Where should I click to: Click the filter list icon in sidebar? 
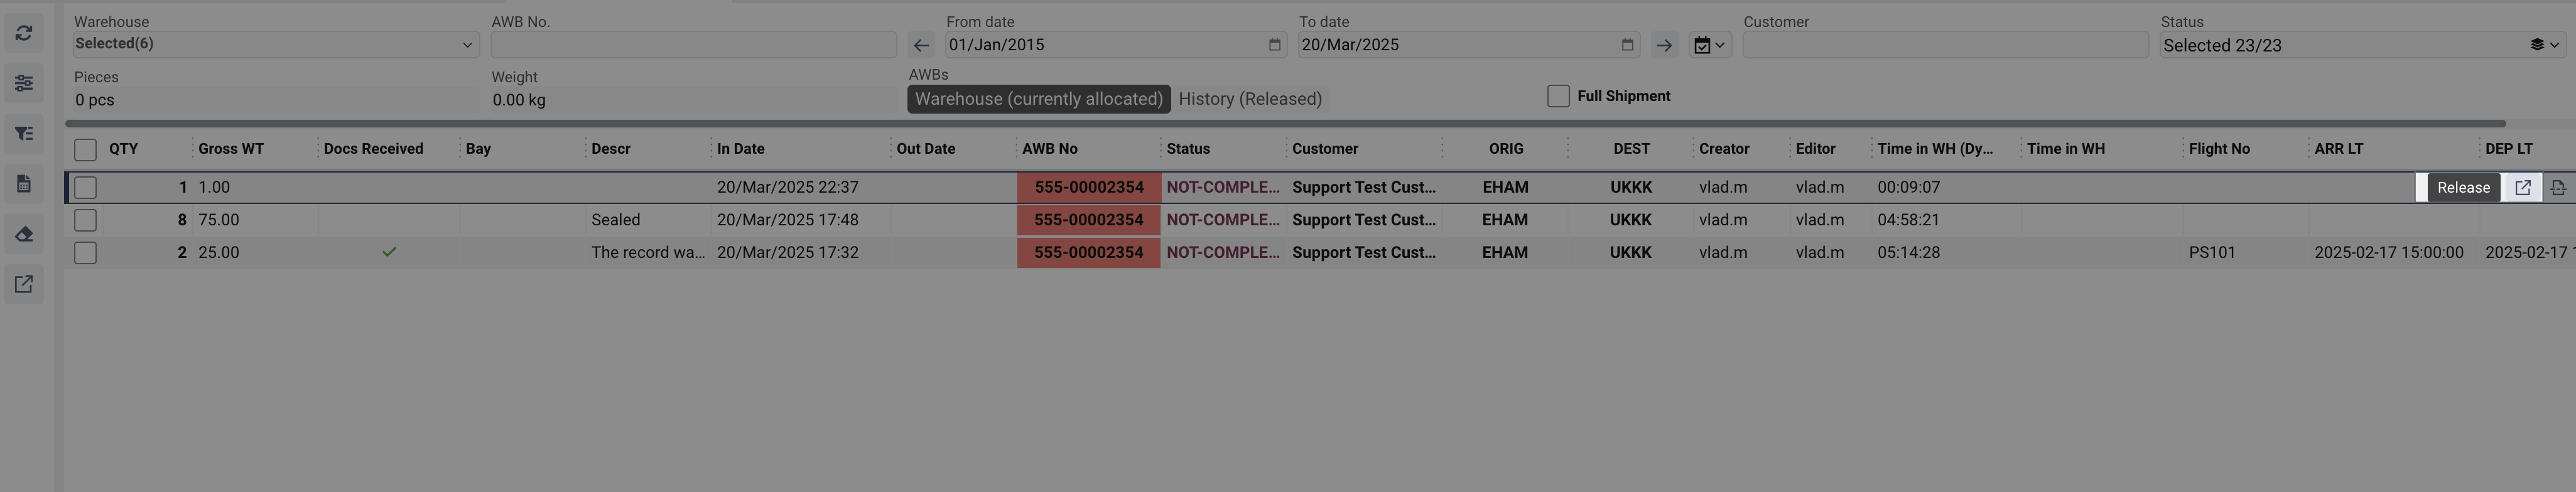24,133
